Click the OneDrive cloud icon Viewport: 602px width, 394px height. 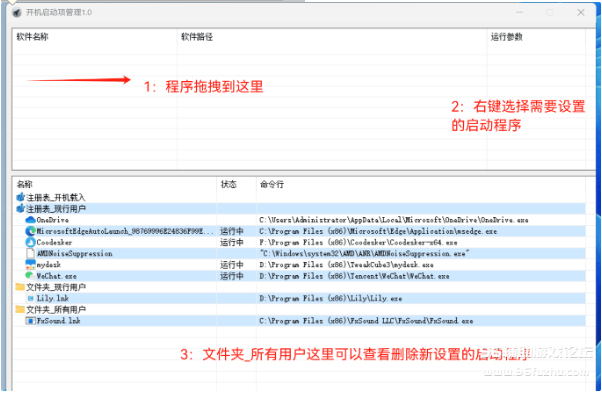(30, 220)
